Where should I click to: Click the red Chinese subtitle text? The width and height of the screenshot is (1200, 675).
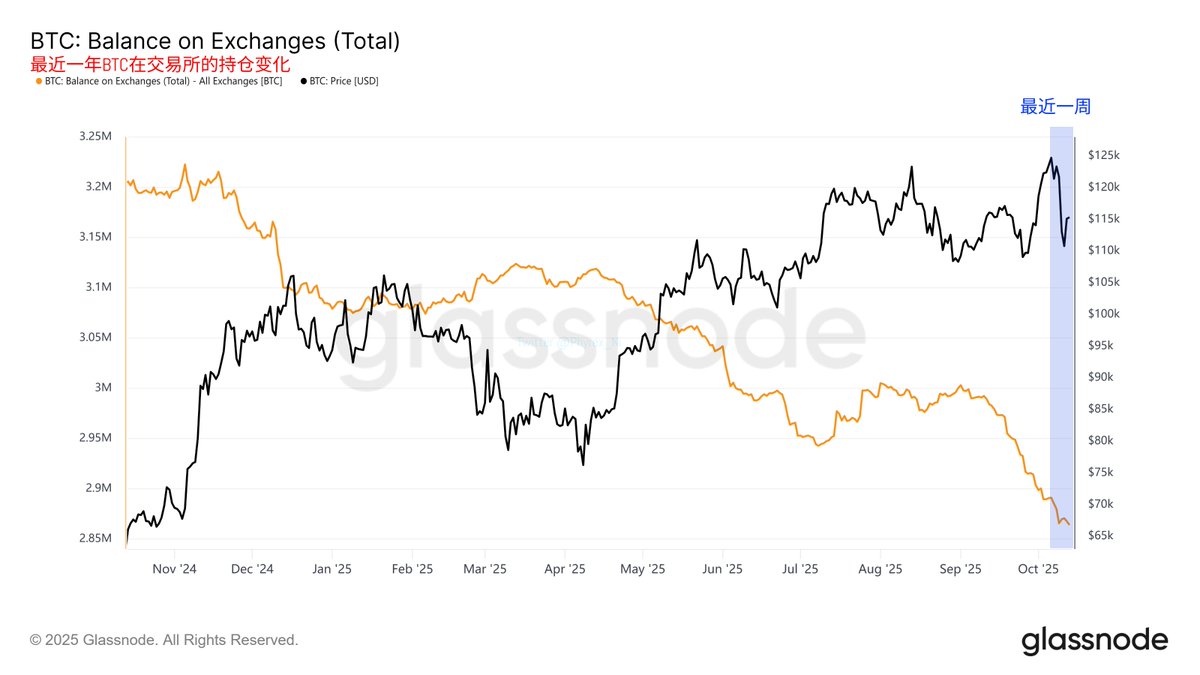pos(160,64)
